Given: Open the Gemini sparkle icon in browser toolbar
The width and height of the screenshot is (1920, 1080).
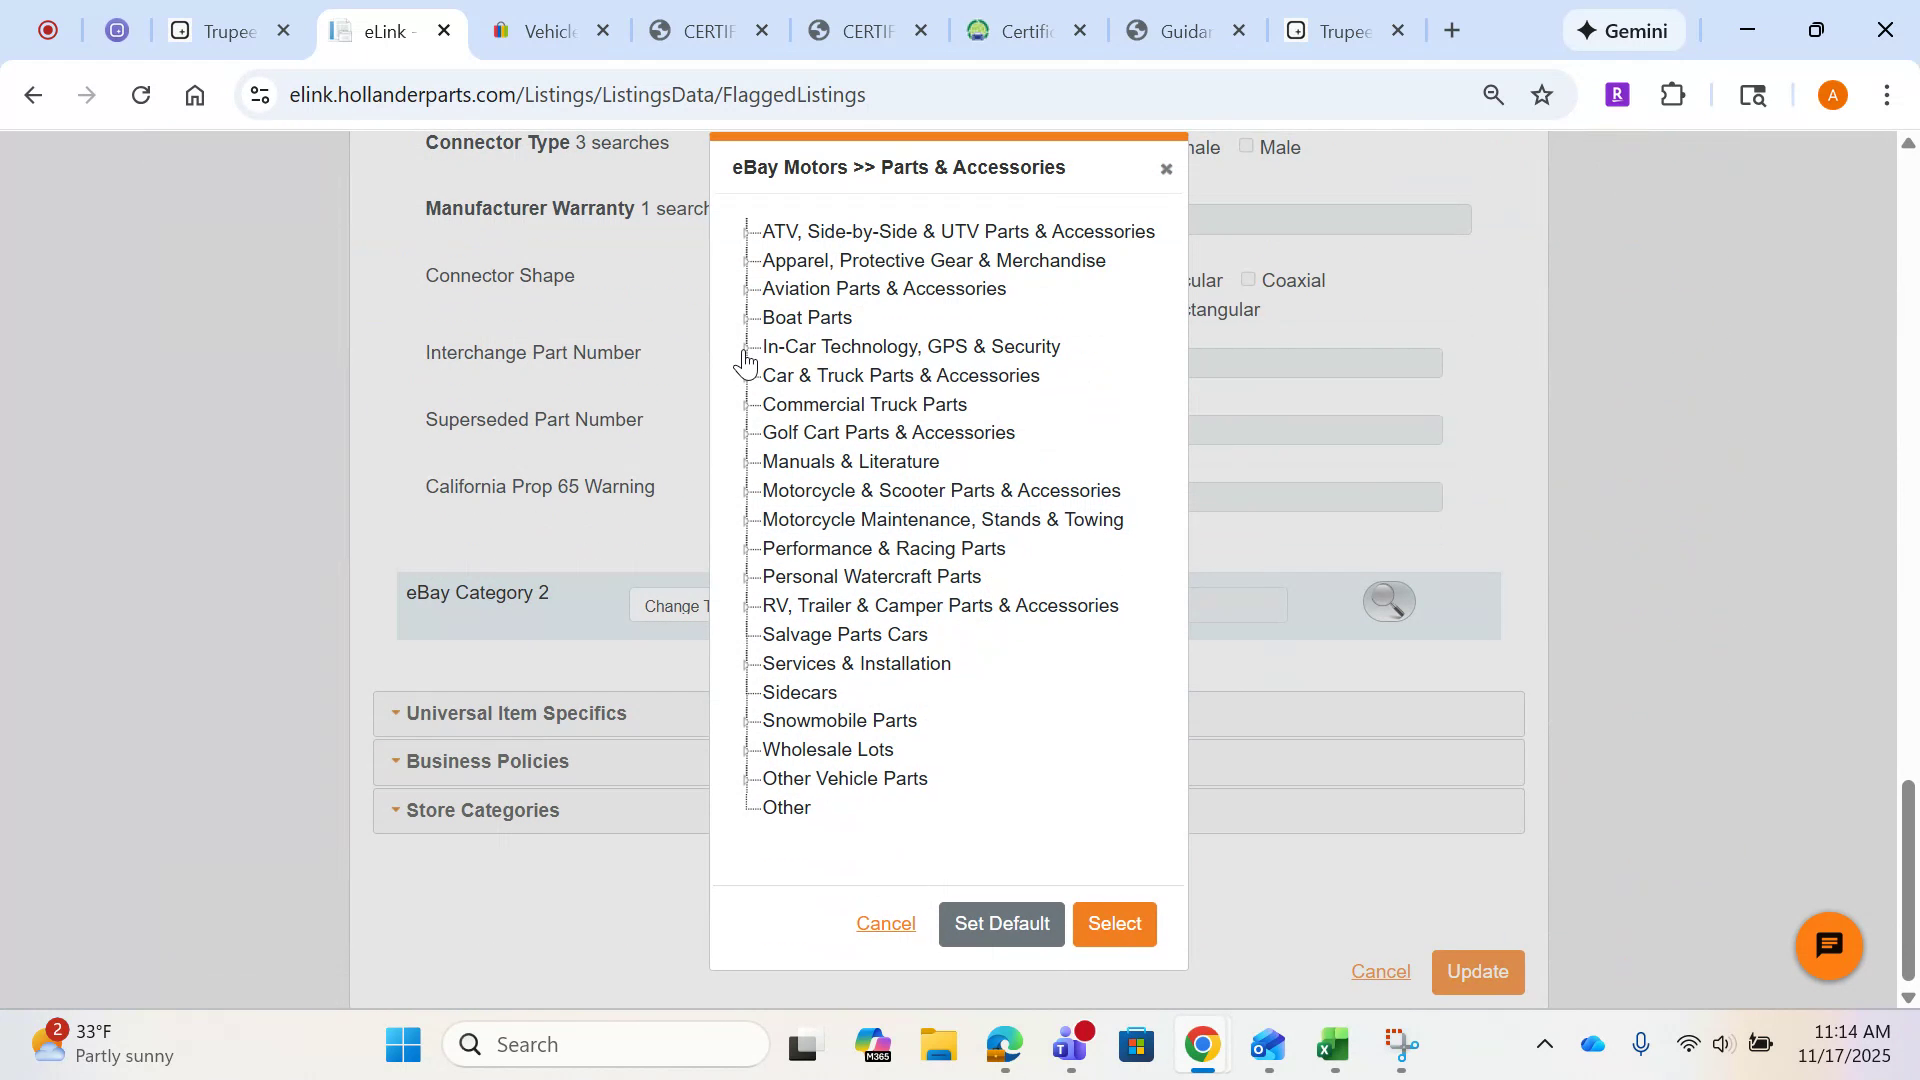Looking at the screenshot, I should coord(1587,30).
